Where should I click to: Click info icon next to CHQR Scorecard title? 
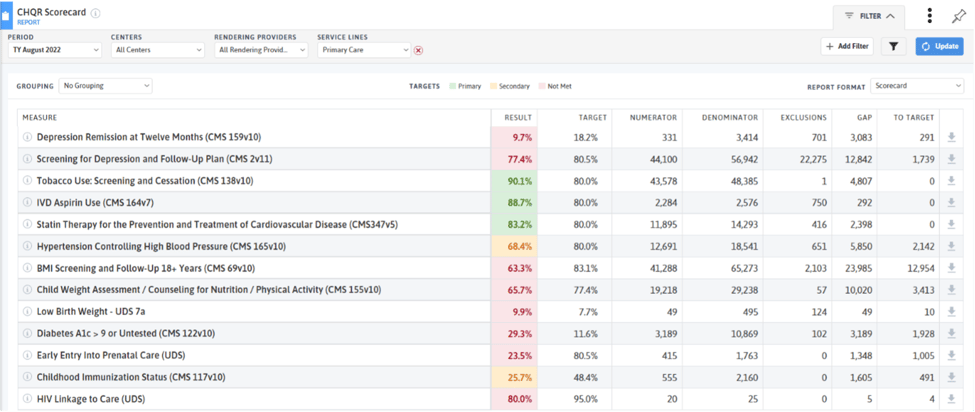(96, 13)
